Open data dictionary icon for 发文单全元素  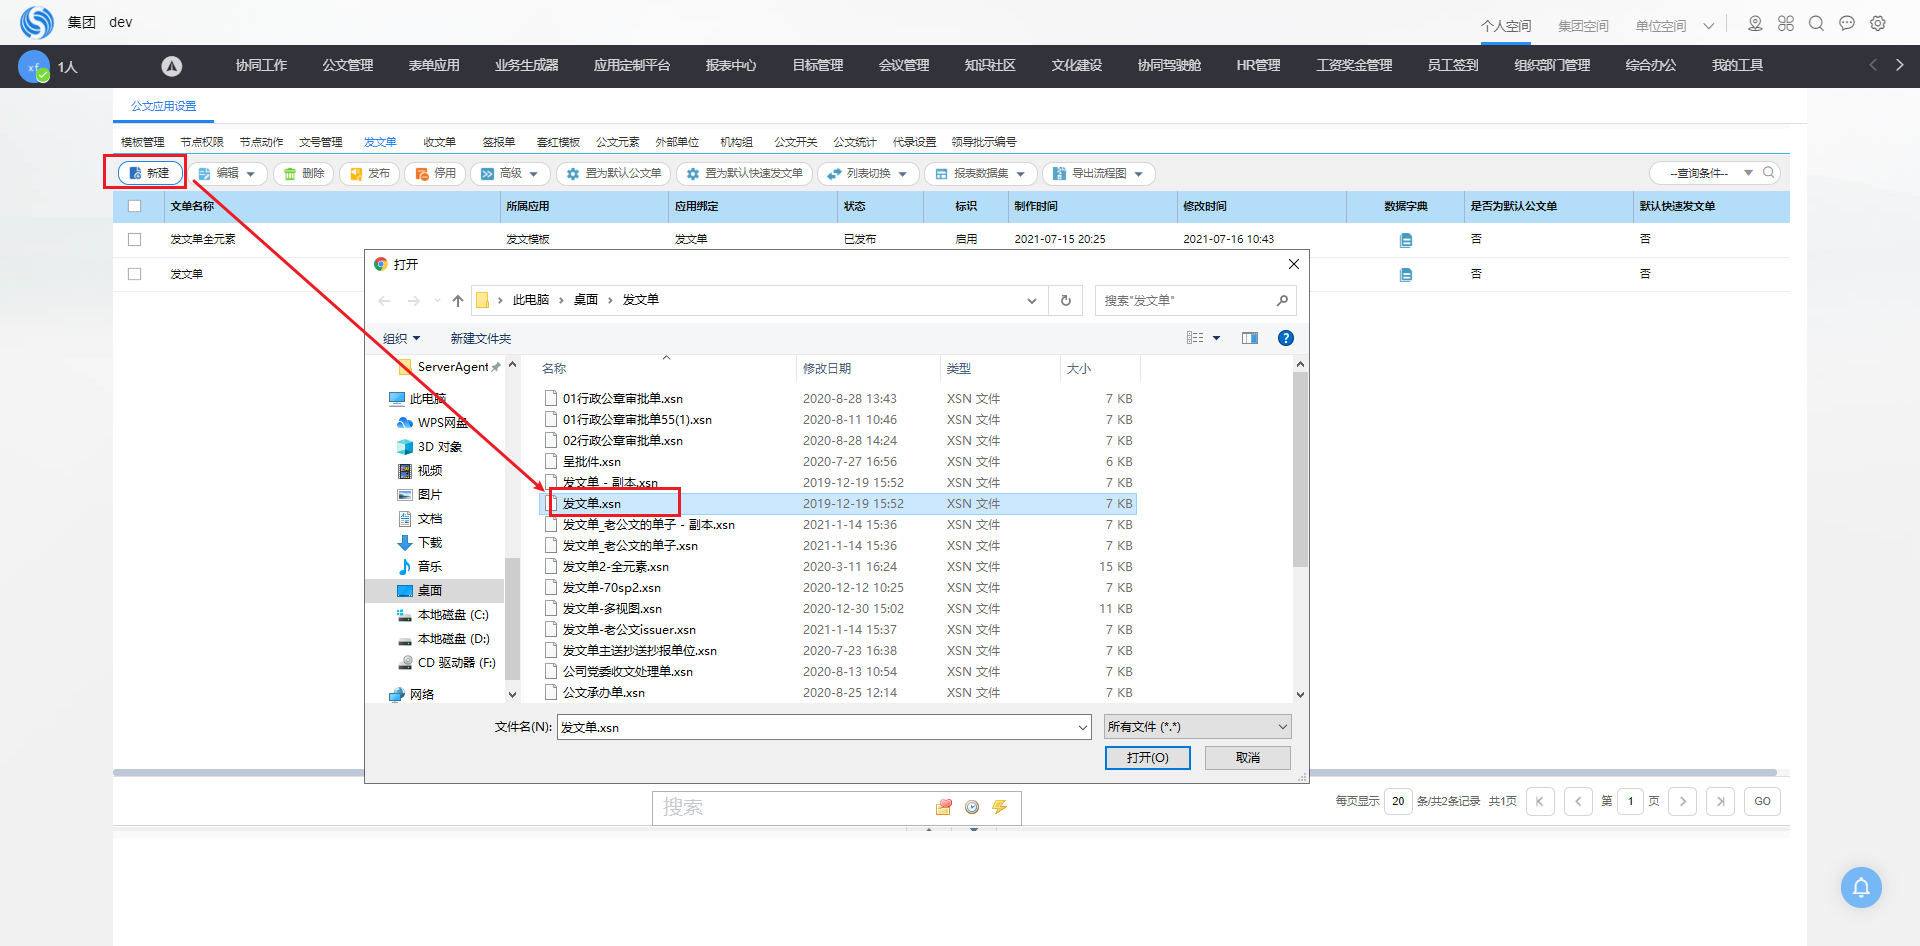1406,240
